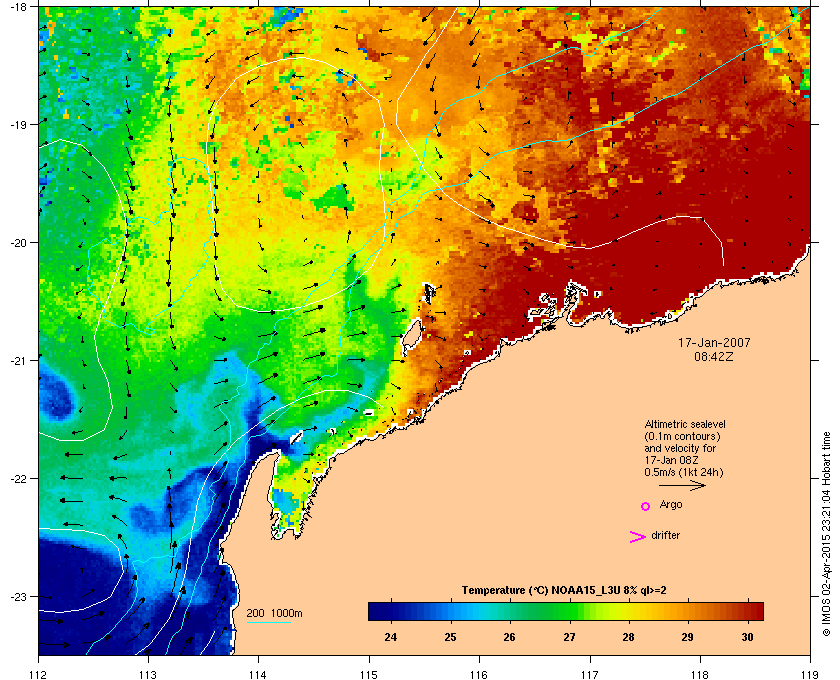Click the latitude axis label '-18'
Viewport: 840px width, 680px height.
click(x=18, y=6)
